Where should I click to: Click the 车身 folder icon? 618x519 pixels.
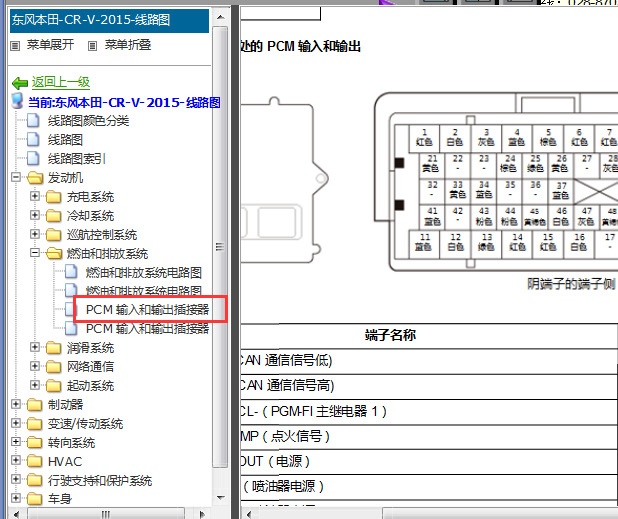(x=35, y=499)
